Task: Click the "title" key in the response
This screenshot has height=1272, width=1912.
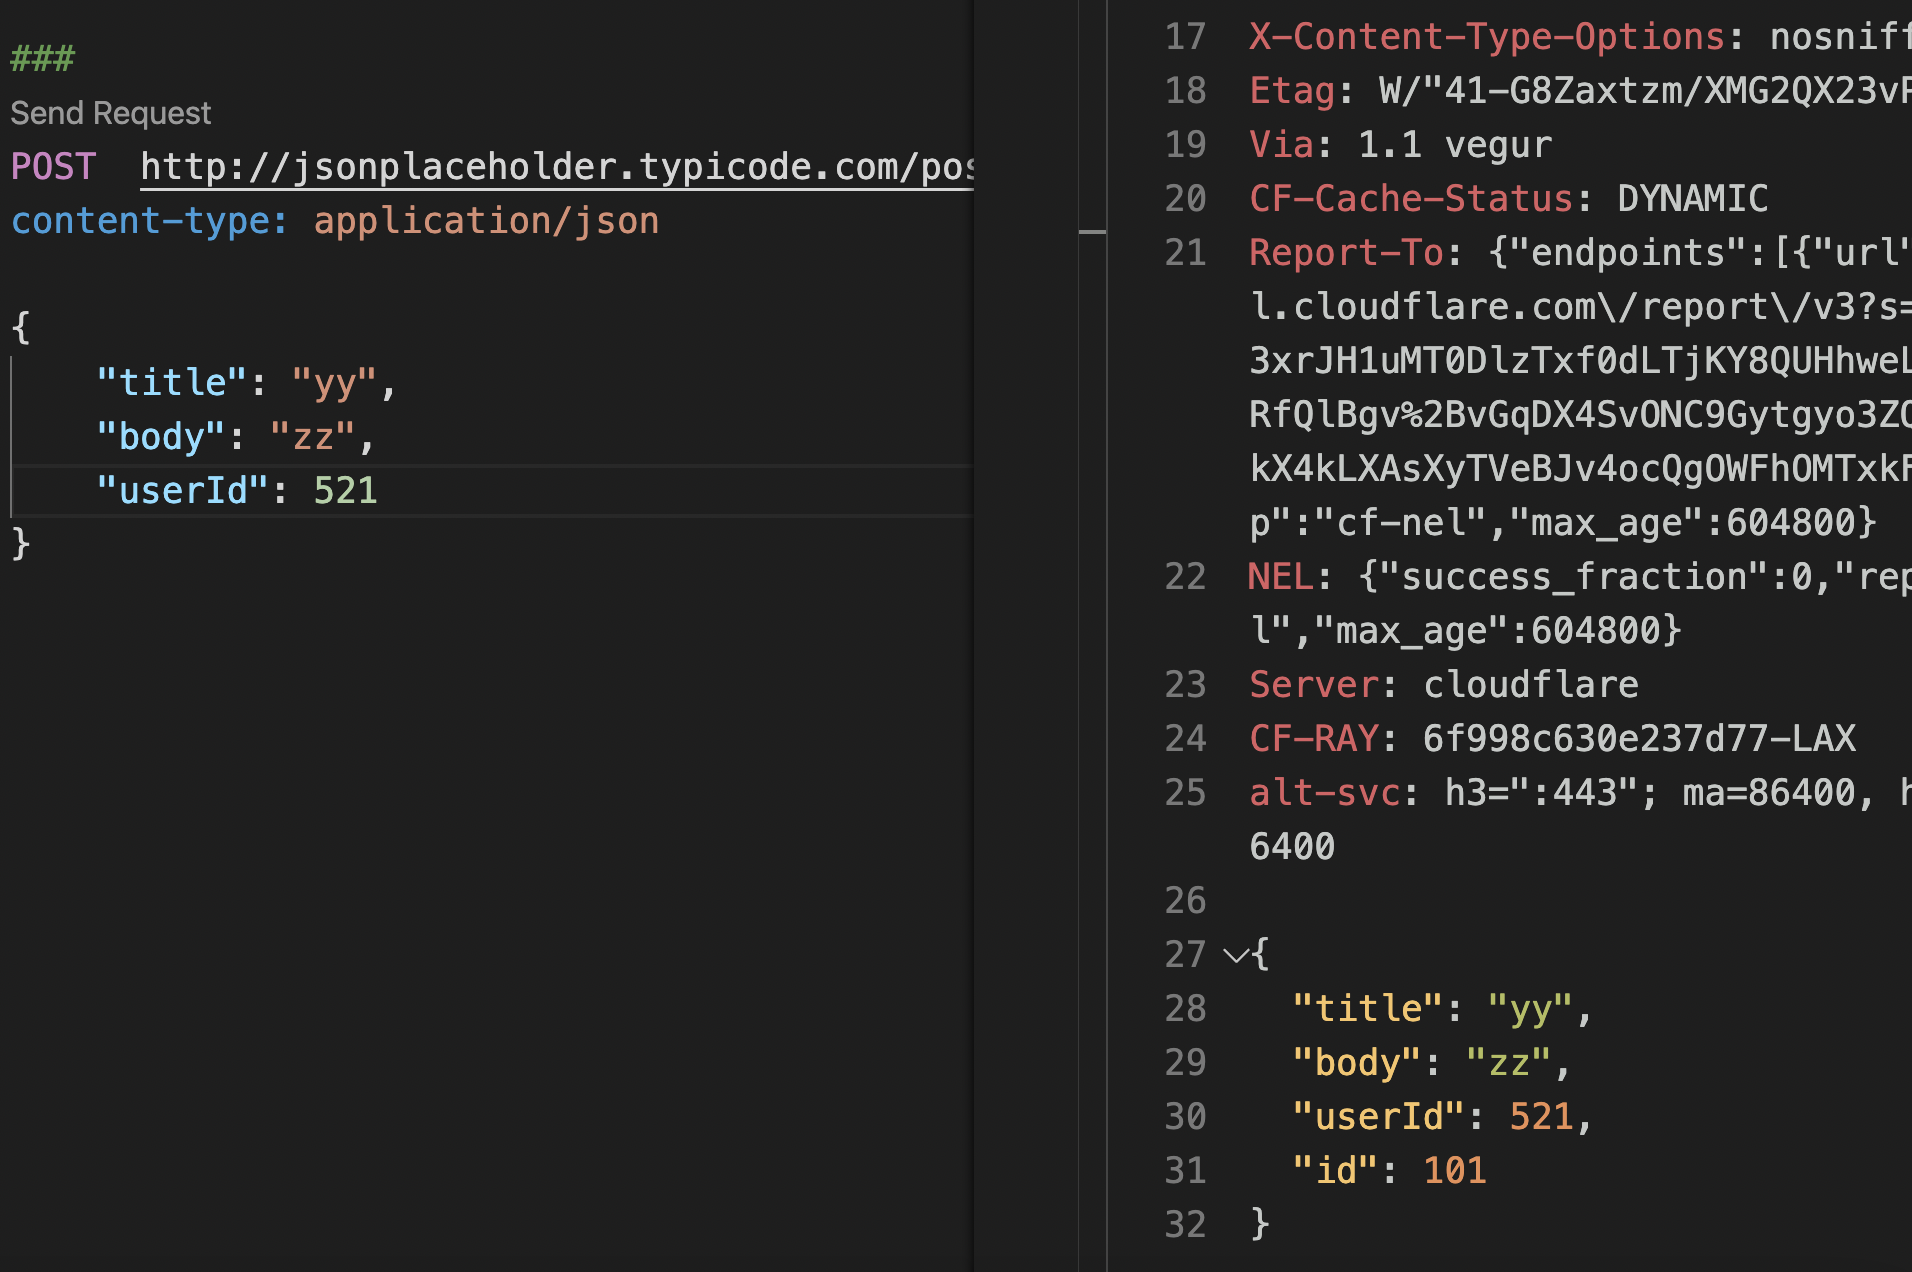Action: click(1367, 1009)
